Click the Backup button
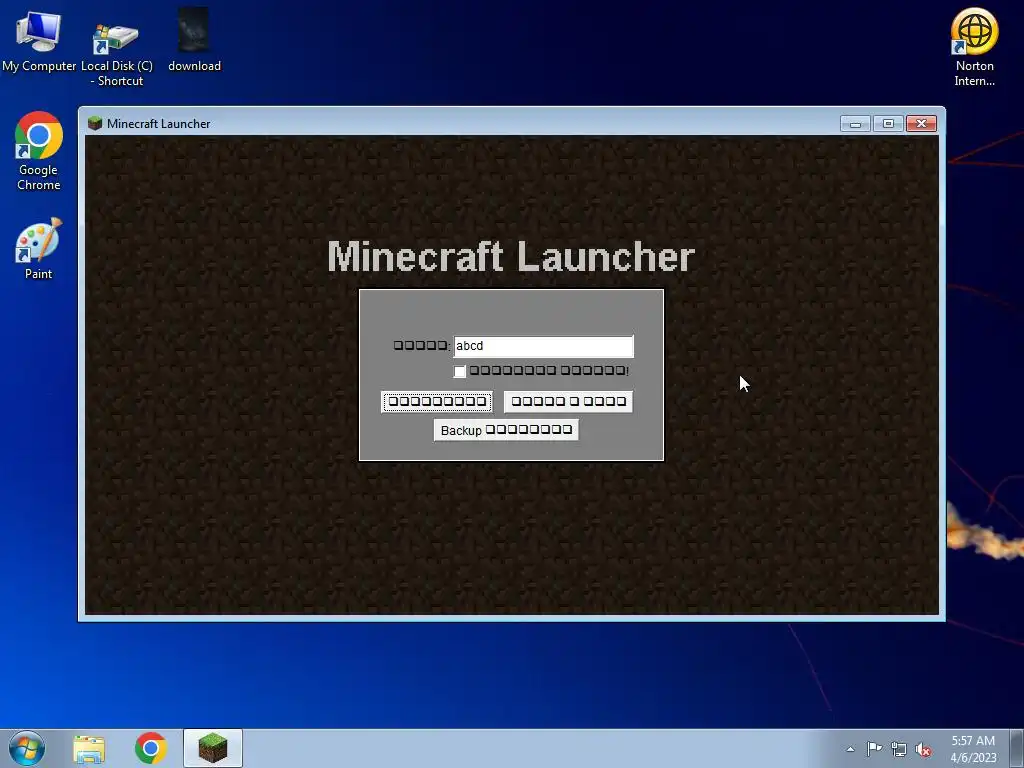The height and width of the screenshot is (768, 1024). coord(506,430)
